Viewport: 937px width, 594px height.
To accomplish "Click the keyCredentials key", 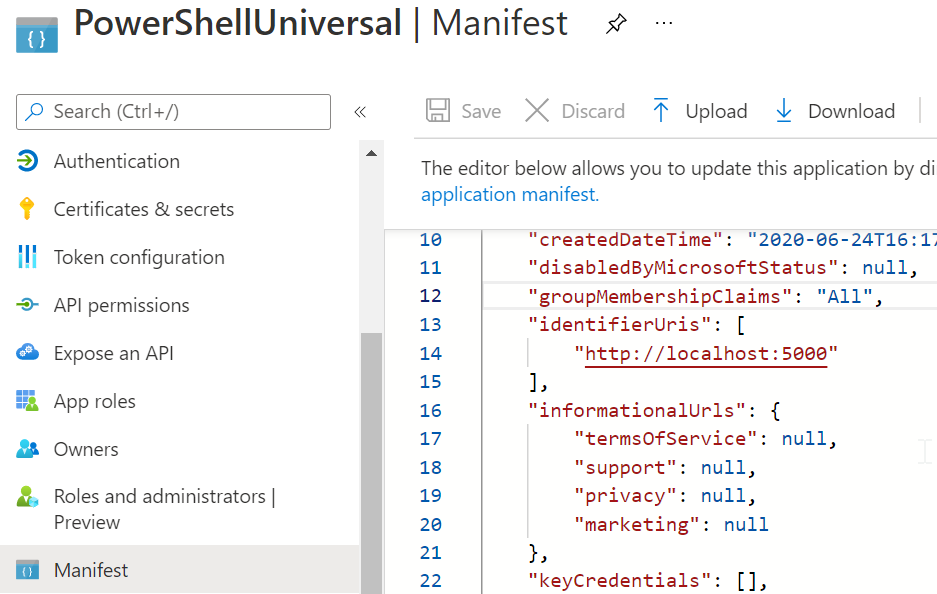I will click(619, 581).
